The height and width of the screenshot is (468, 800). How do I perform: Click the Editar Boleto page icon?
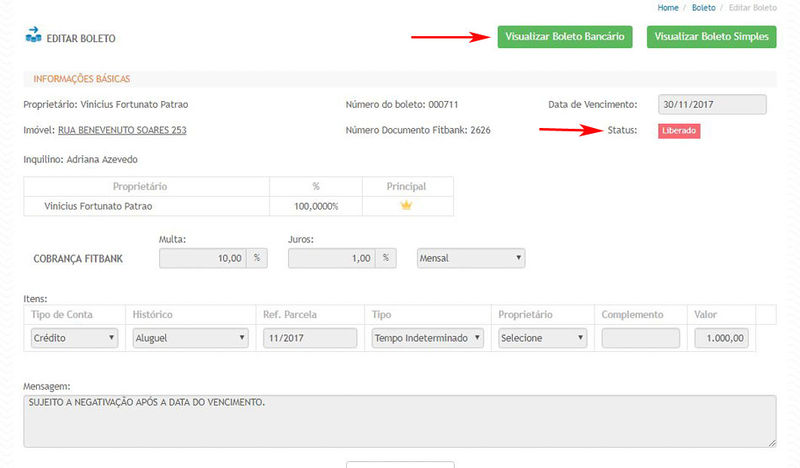pos(33,38)
